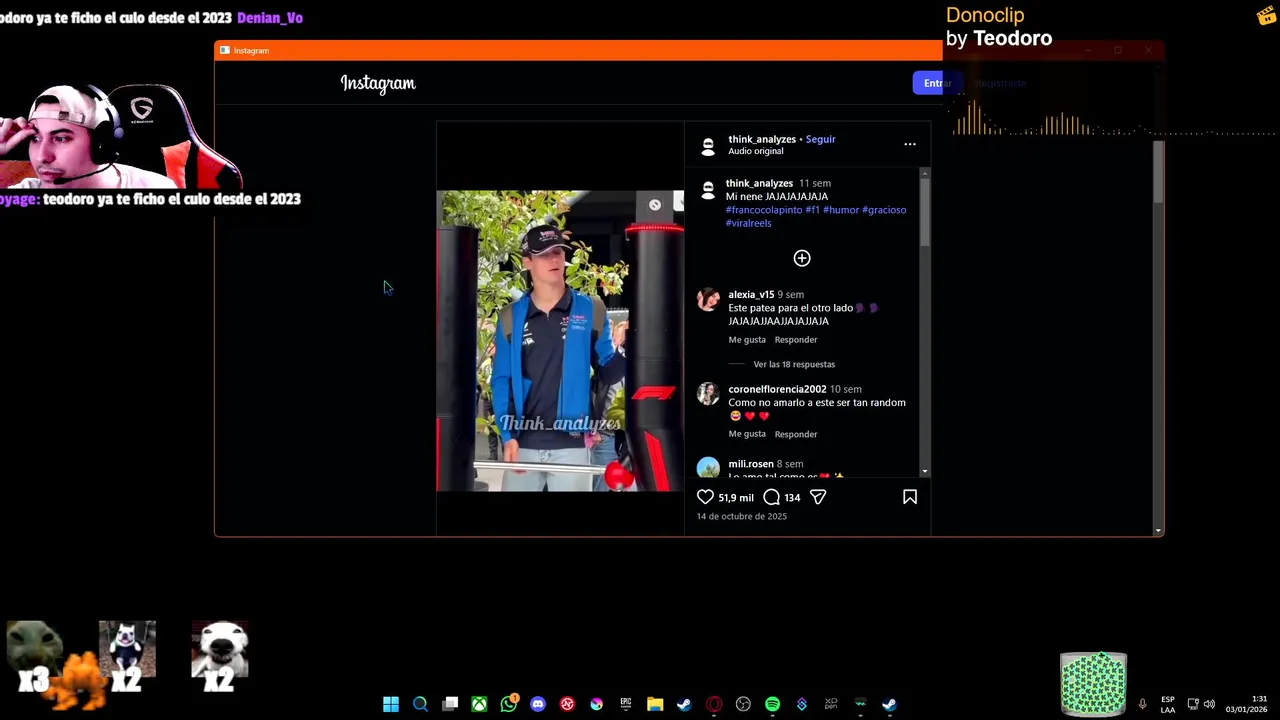
Task: Open the #gracioso hashtag
Action: 884,210
